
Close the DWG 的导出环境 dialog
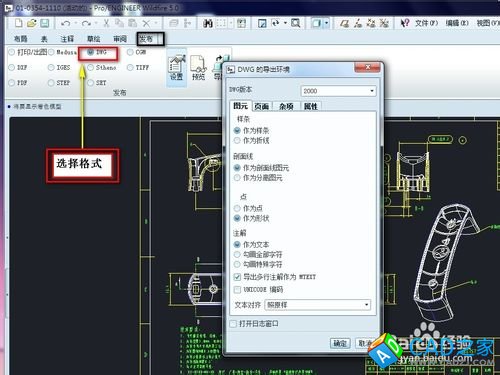click(367, 68)
